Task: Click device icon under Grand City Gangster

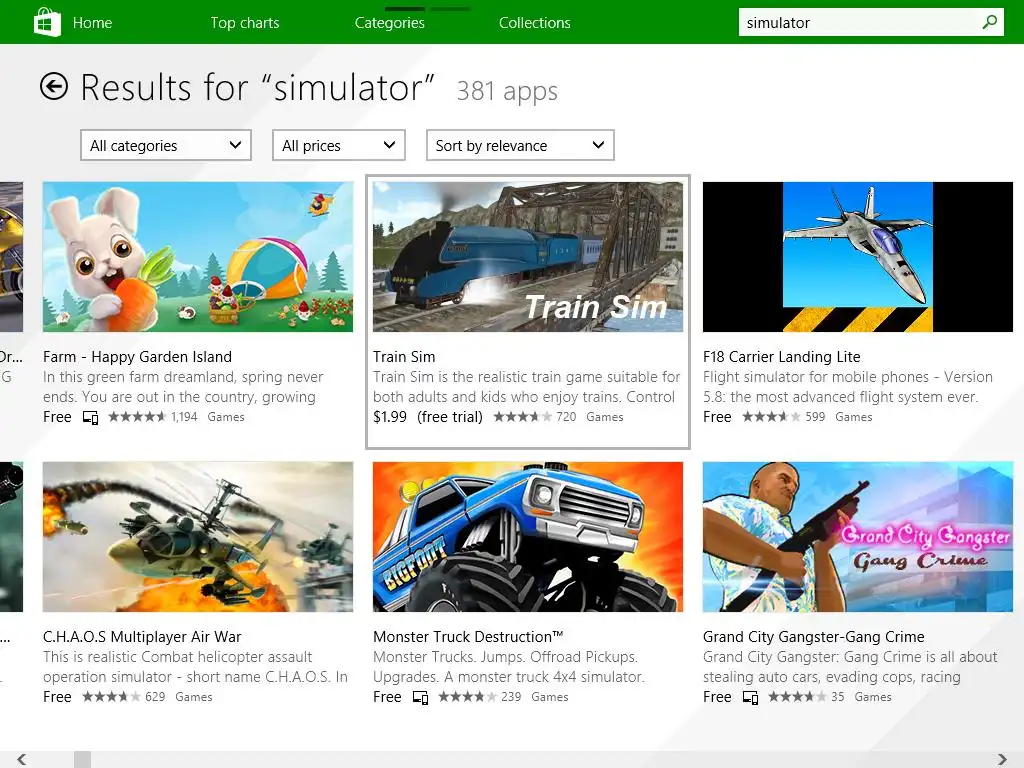Action: (750, 697)
